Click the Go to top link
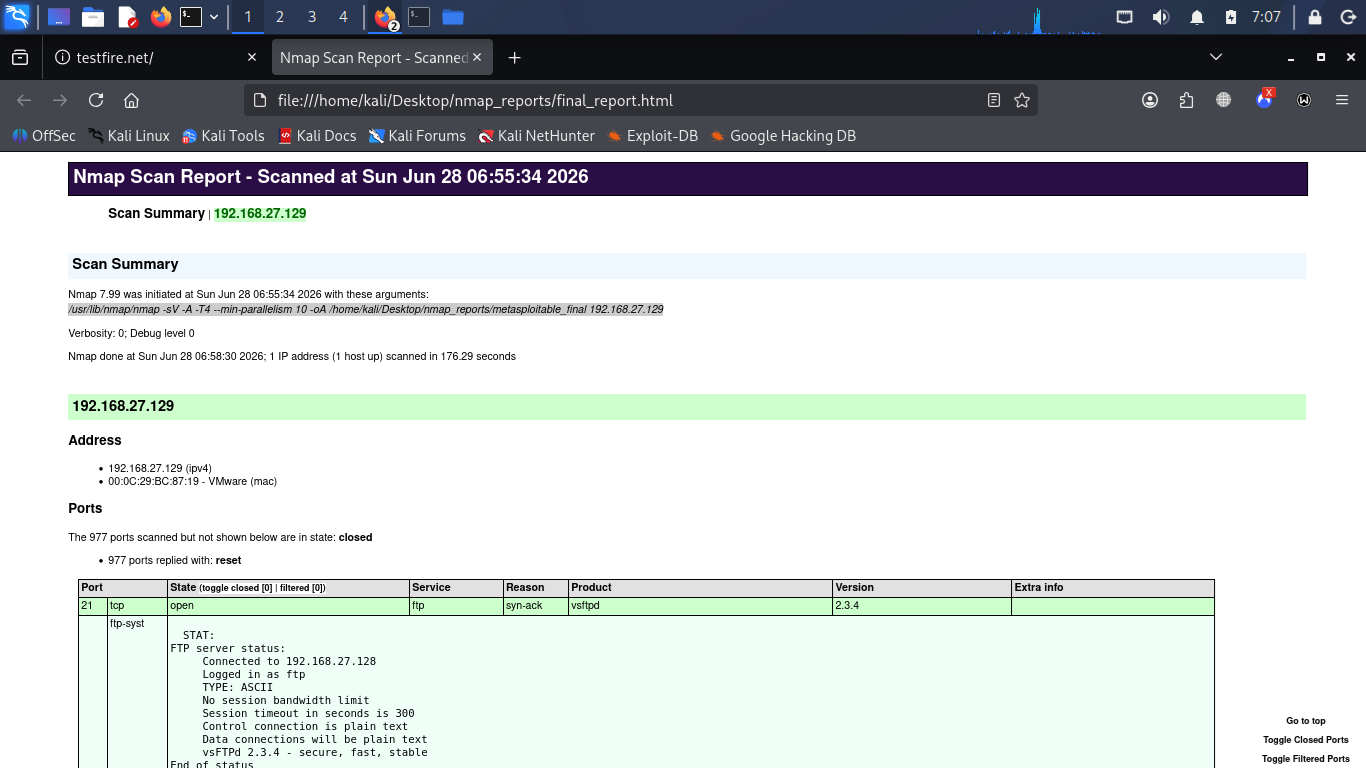Viewport: 1366px width, 768px height. pos(1306,721)
